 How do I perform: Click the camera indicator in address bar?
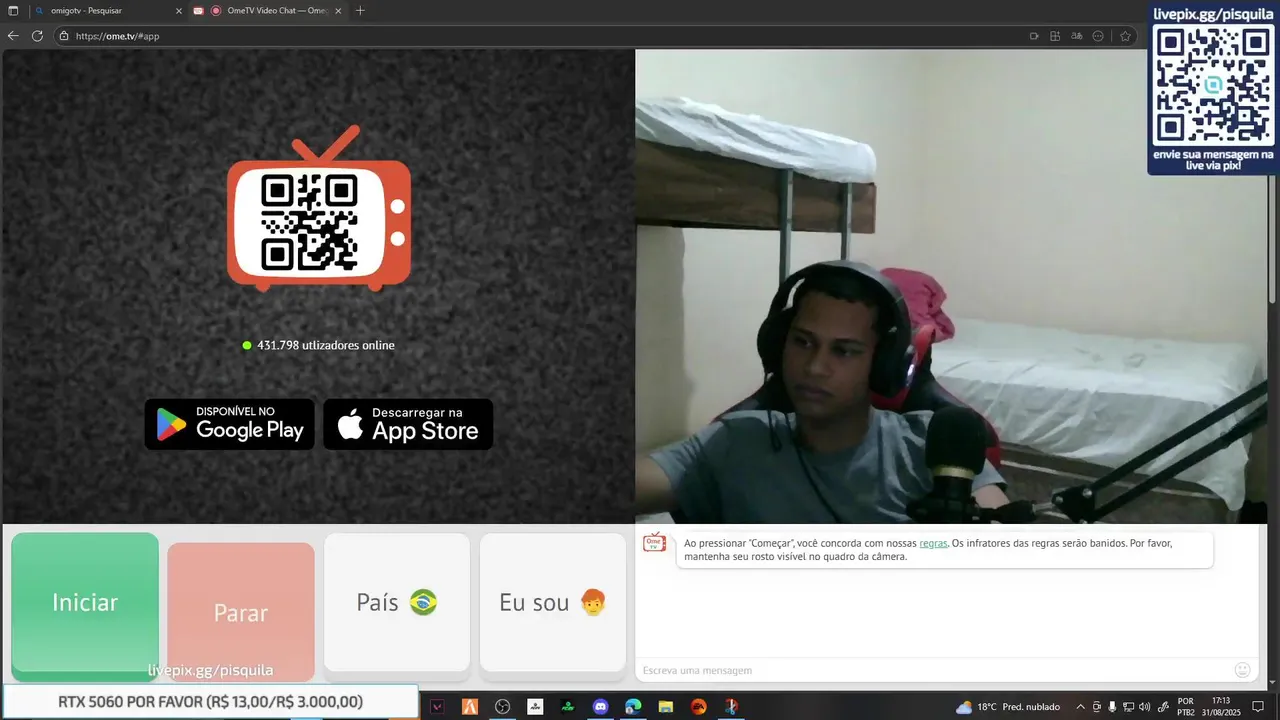(x=1034, y=36)
